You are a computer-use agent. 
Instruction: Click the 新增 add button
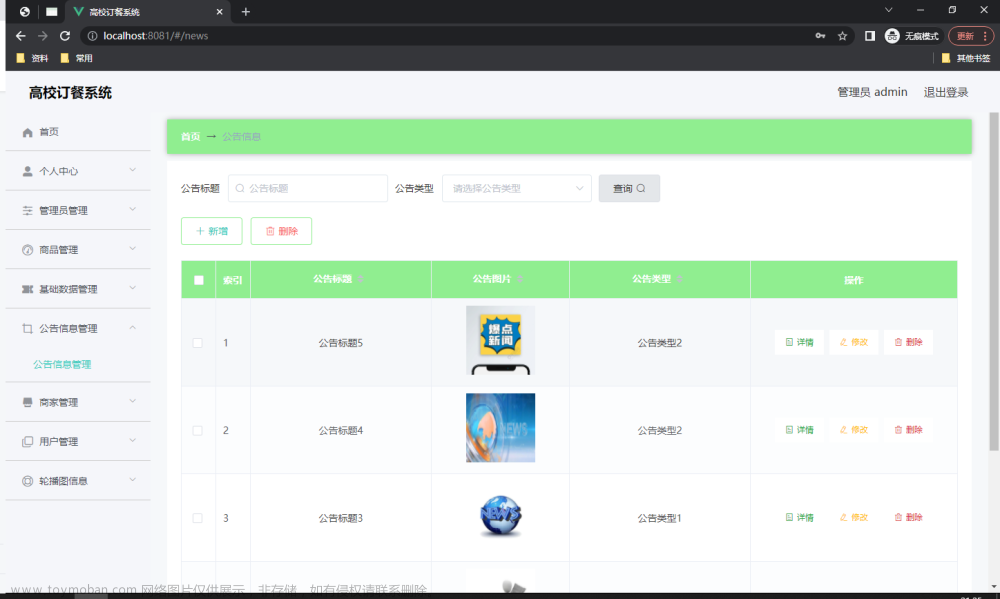click(212, 231)
